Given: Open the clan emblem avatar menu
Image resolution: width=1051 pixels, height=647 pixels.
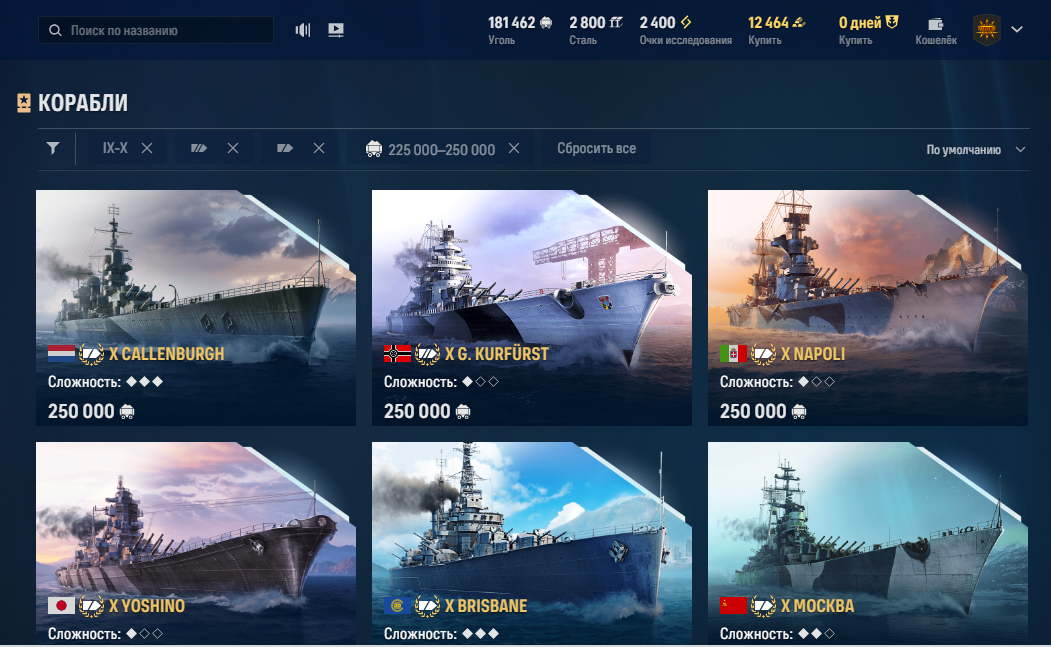Looking at the screenshot, I should (987, 30).
